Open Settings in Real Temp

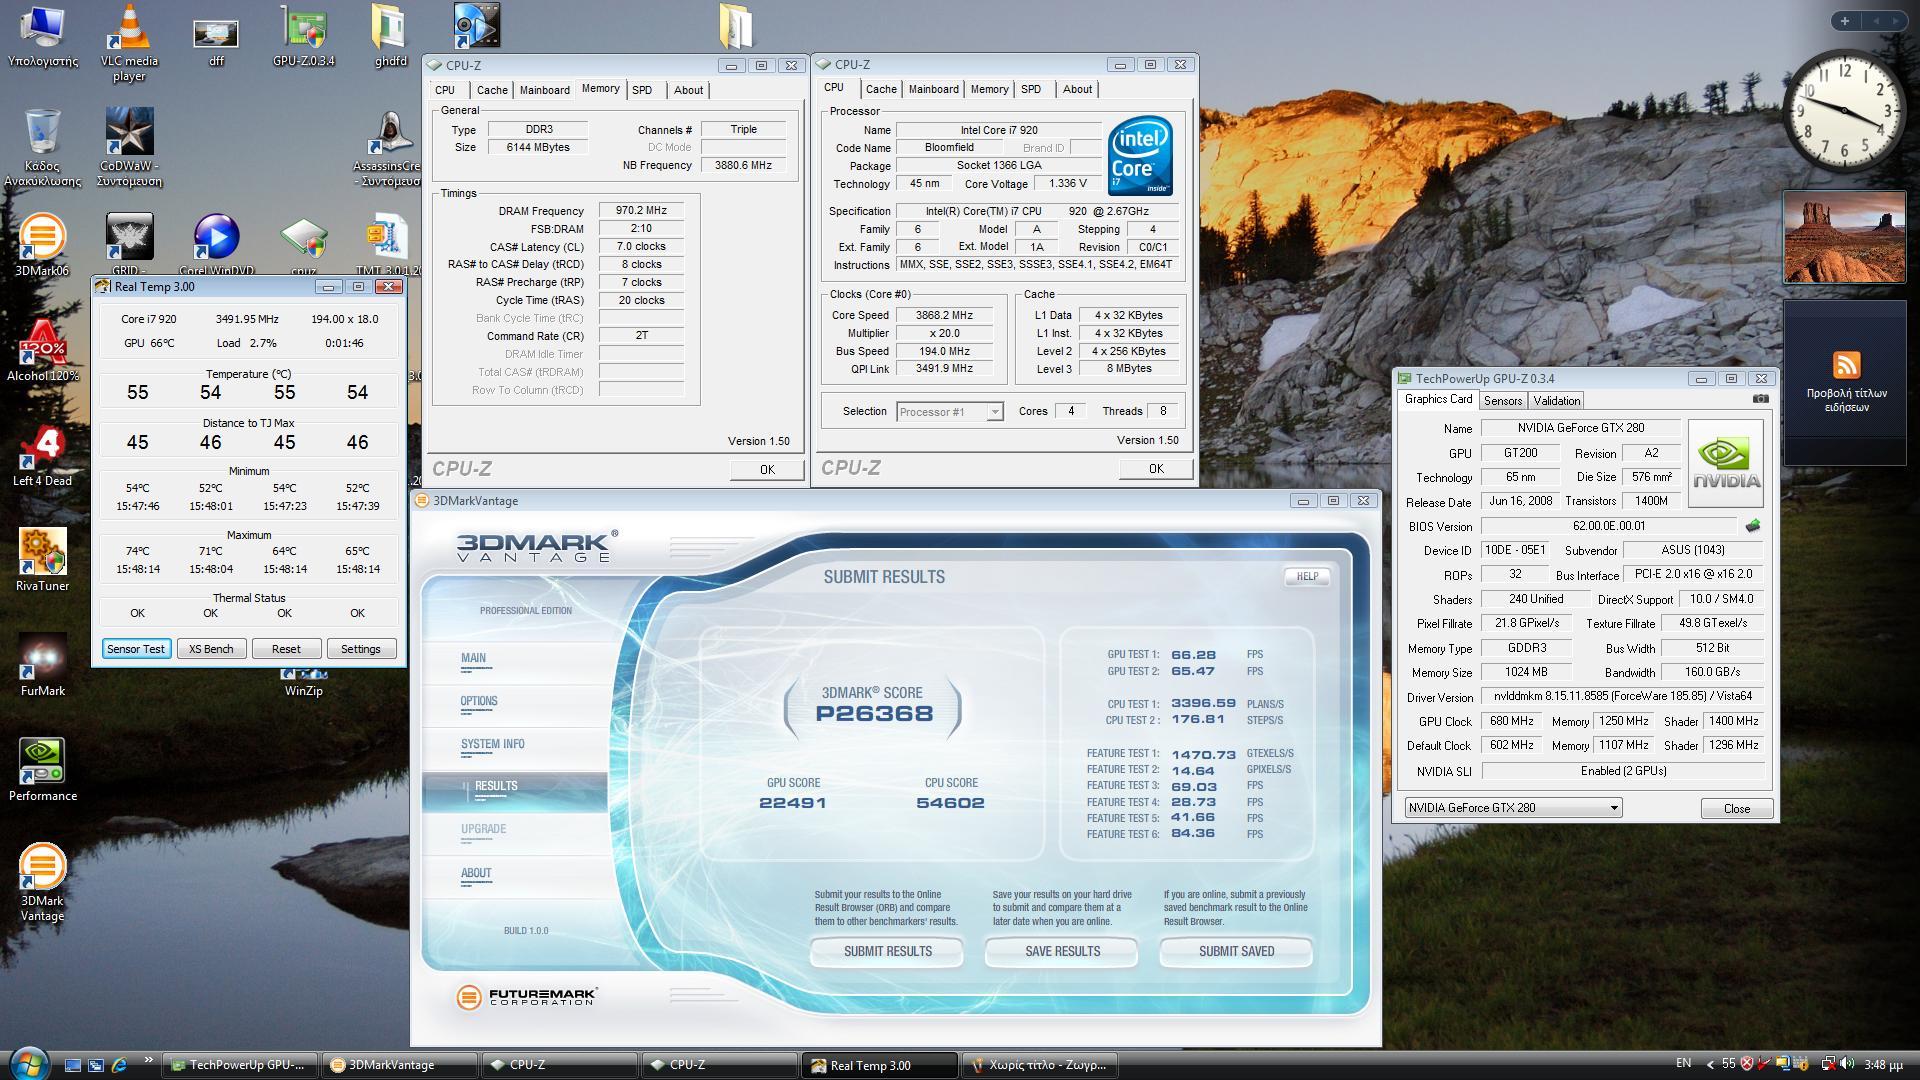(x=361, y=649)
